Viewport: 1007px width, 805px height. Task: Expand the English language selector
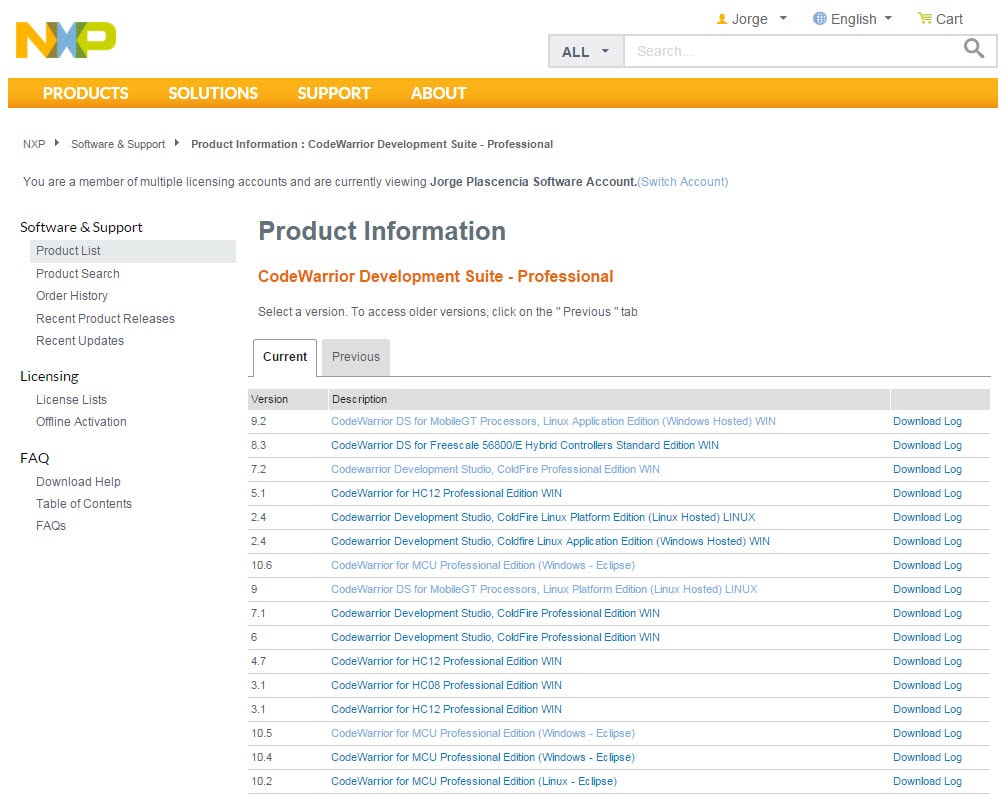(852, 19)
